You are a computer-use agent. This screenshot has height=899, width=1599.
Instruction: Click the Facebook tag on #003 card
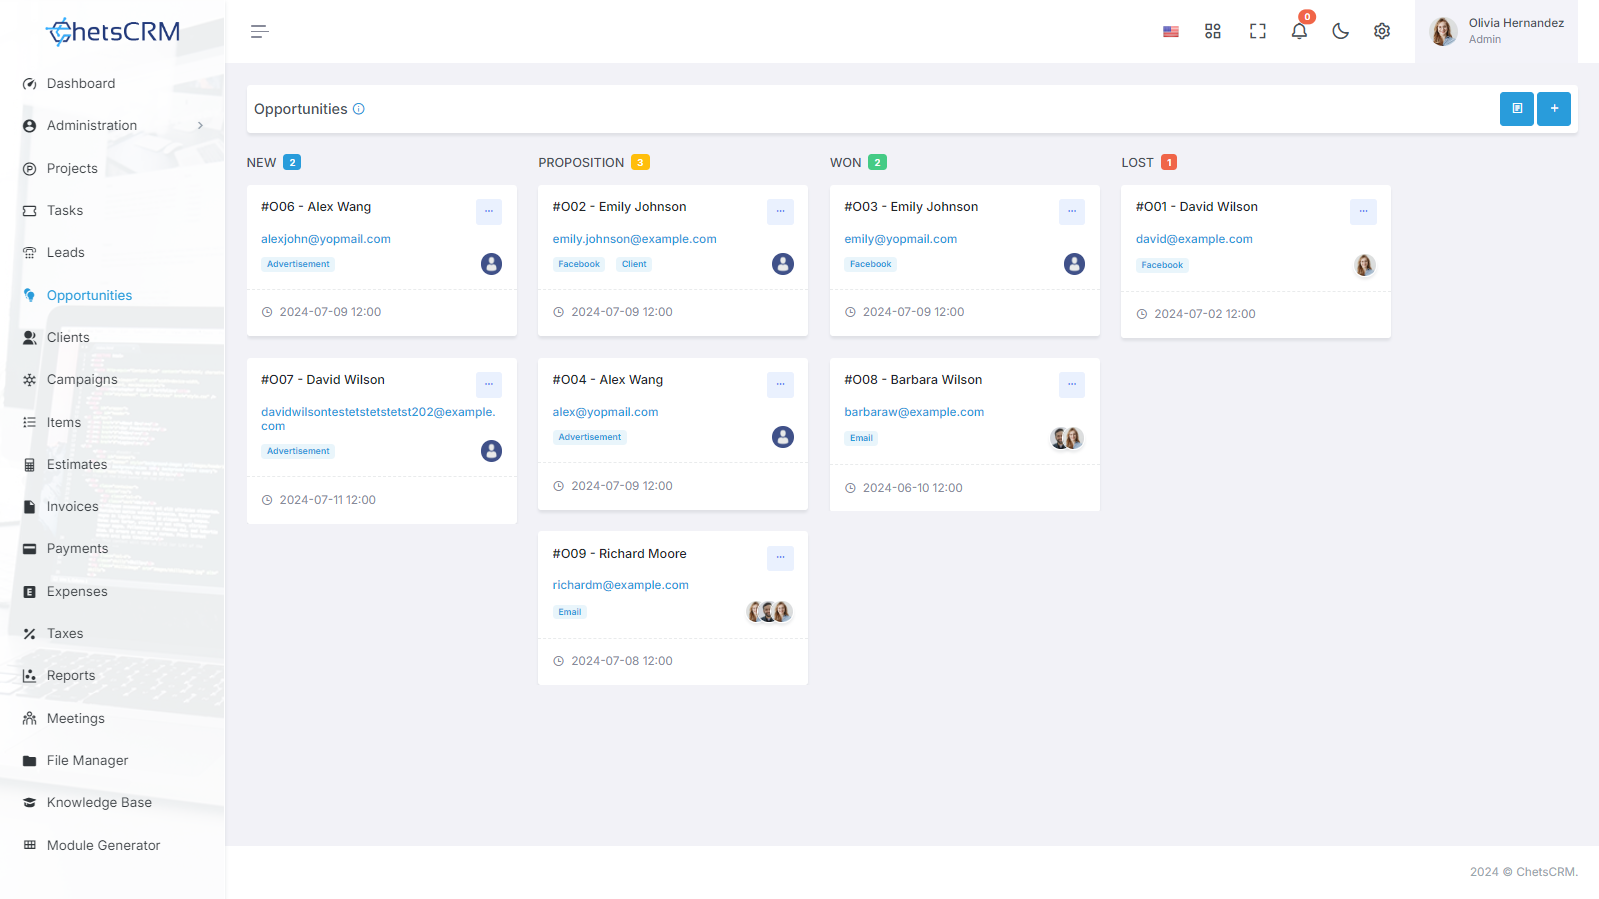[870, 264]
